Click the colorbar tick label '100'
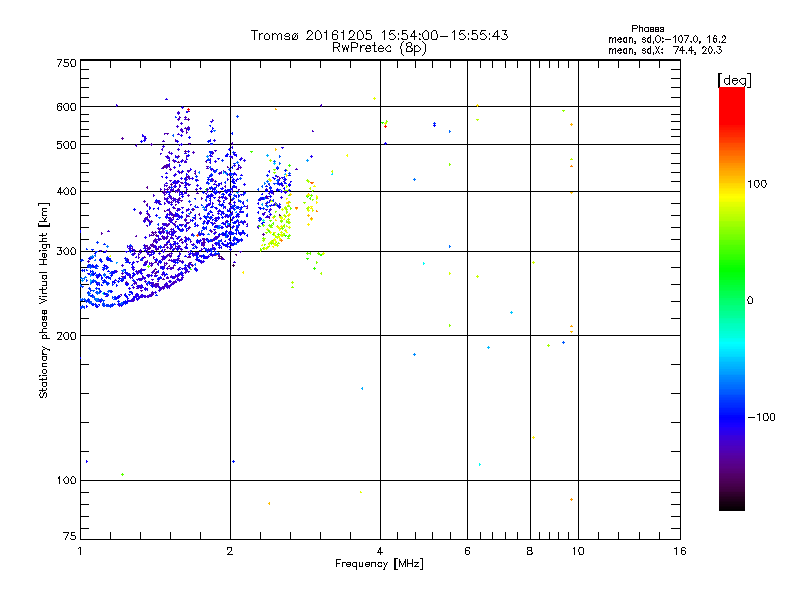800x600 pixels. click(x=757, y=184)
